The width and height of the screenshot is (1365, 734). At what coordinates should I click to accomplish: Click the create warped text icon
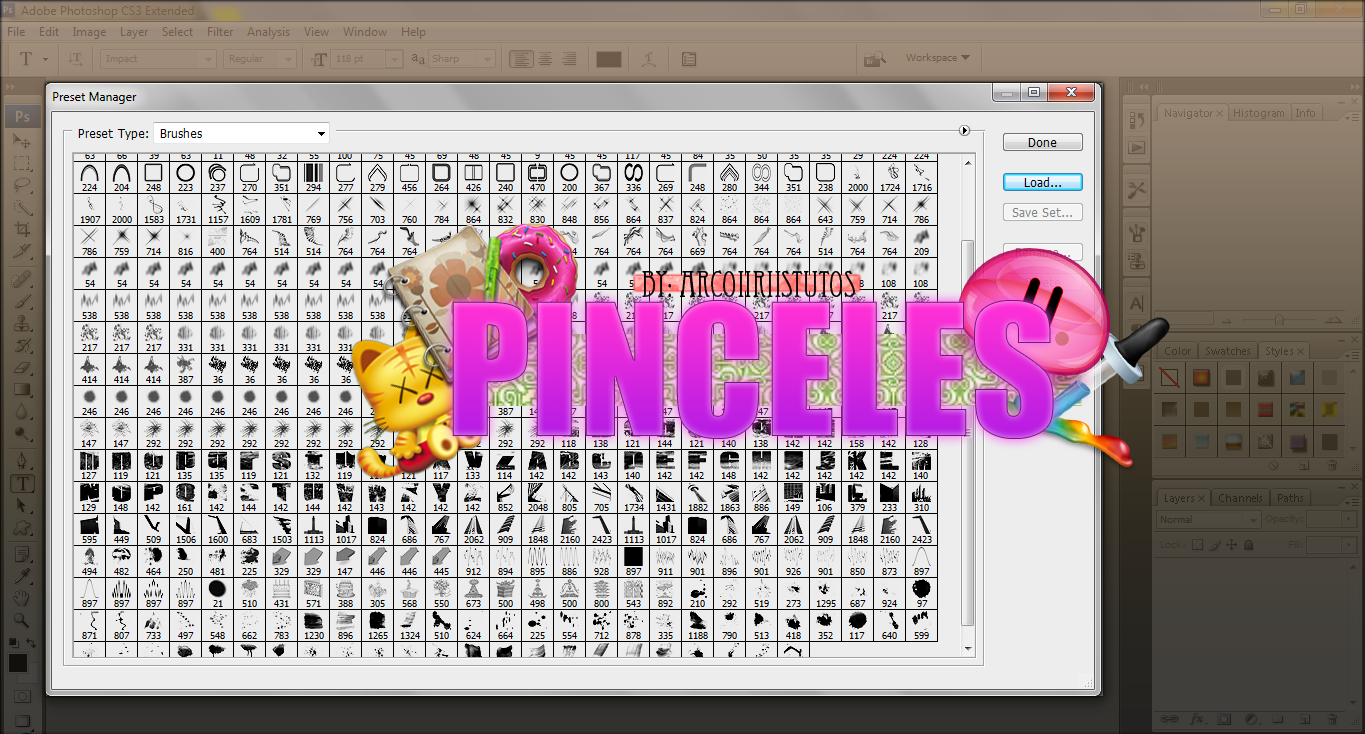[649, 59]
